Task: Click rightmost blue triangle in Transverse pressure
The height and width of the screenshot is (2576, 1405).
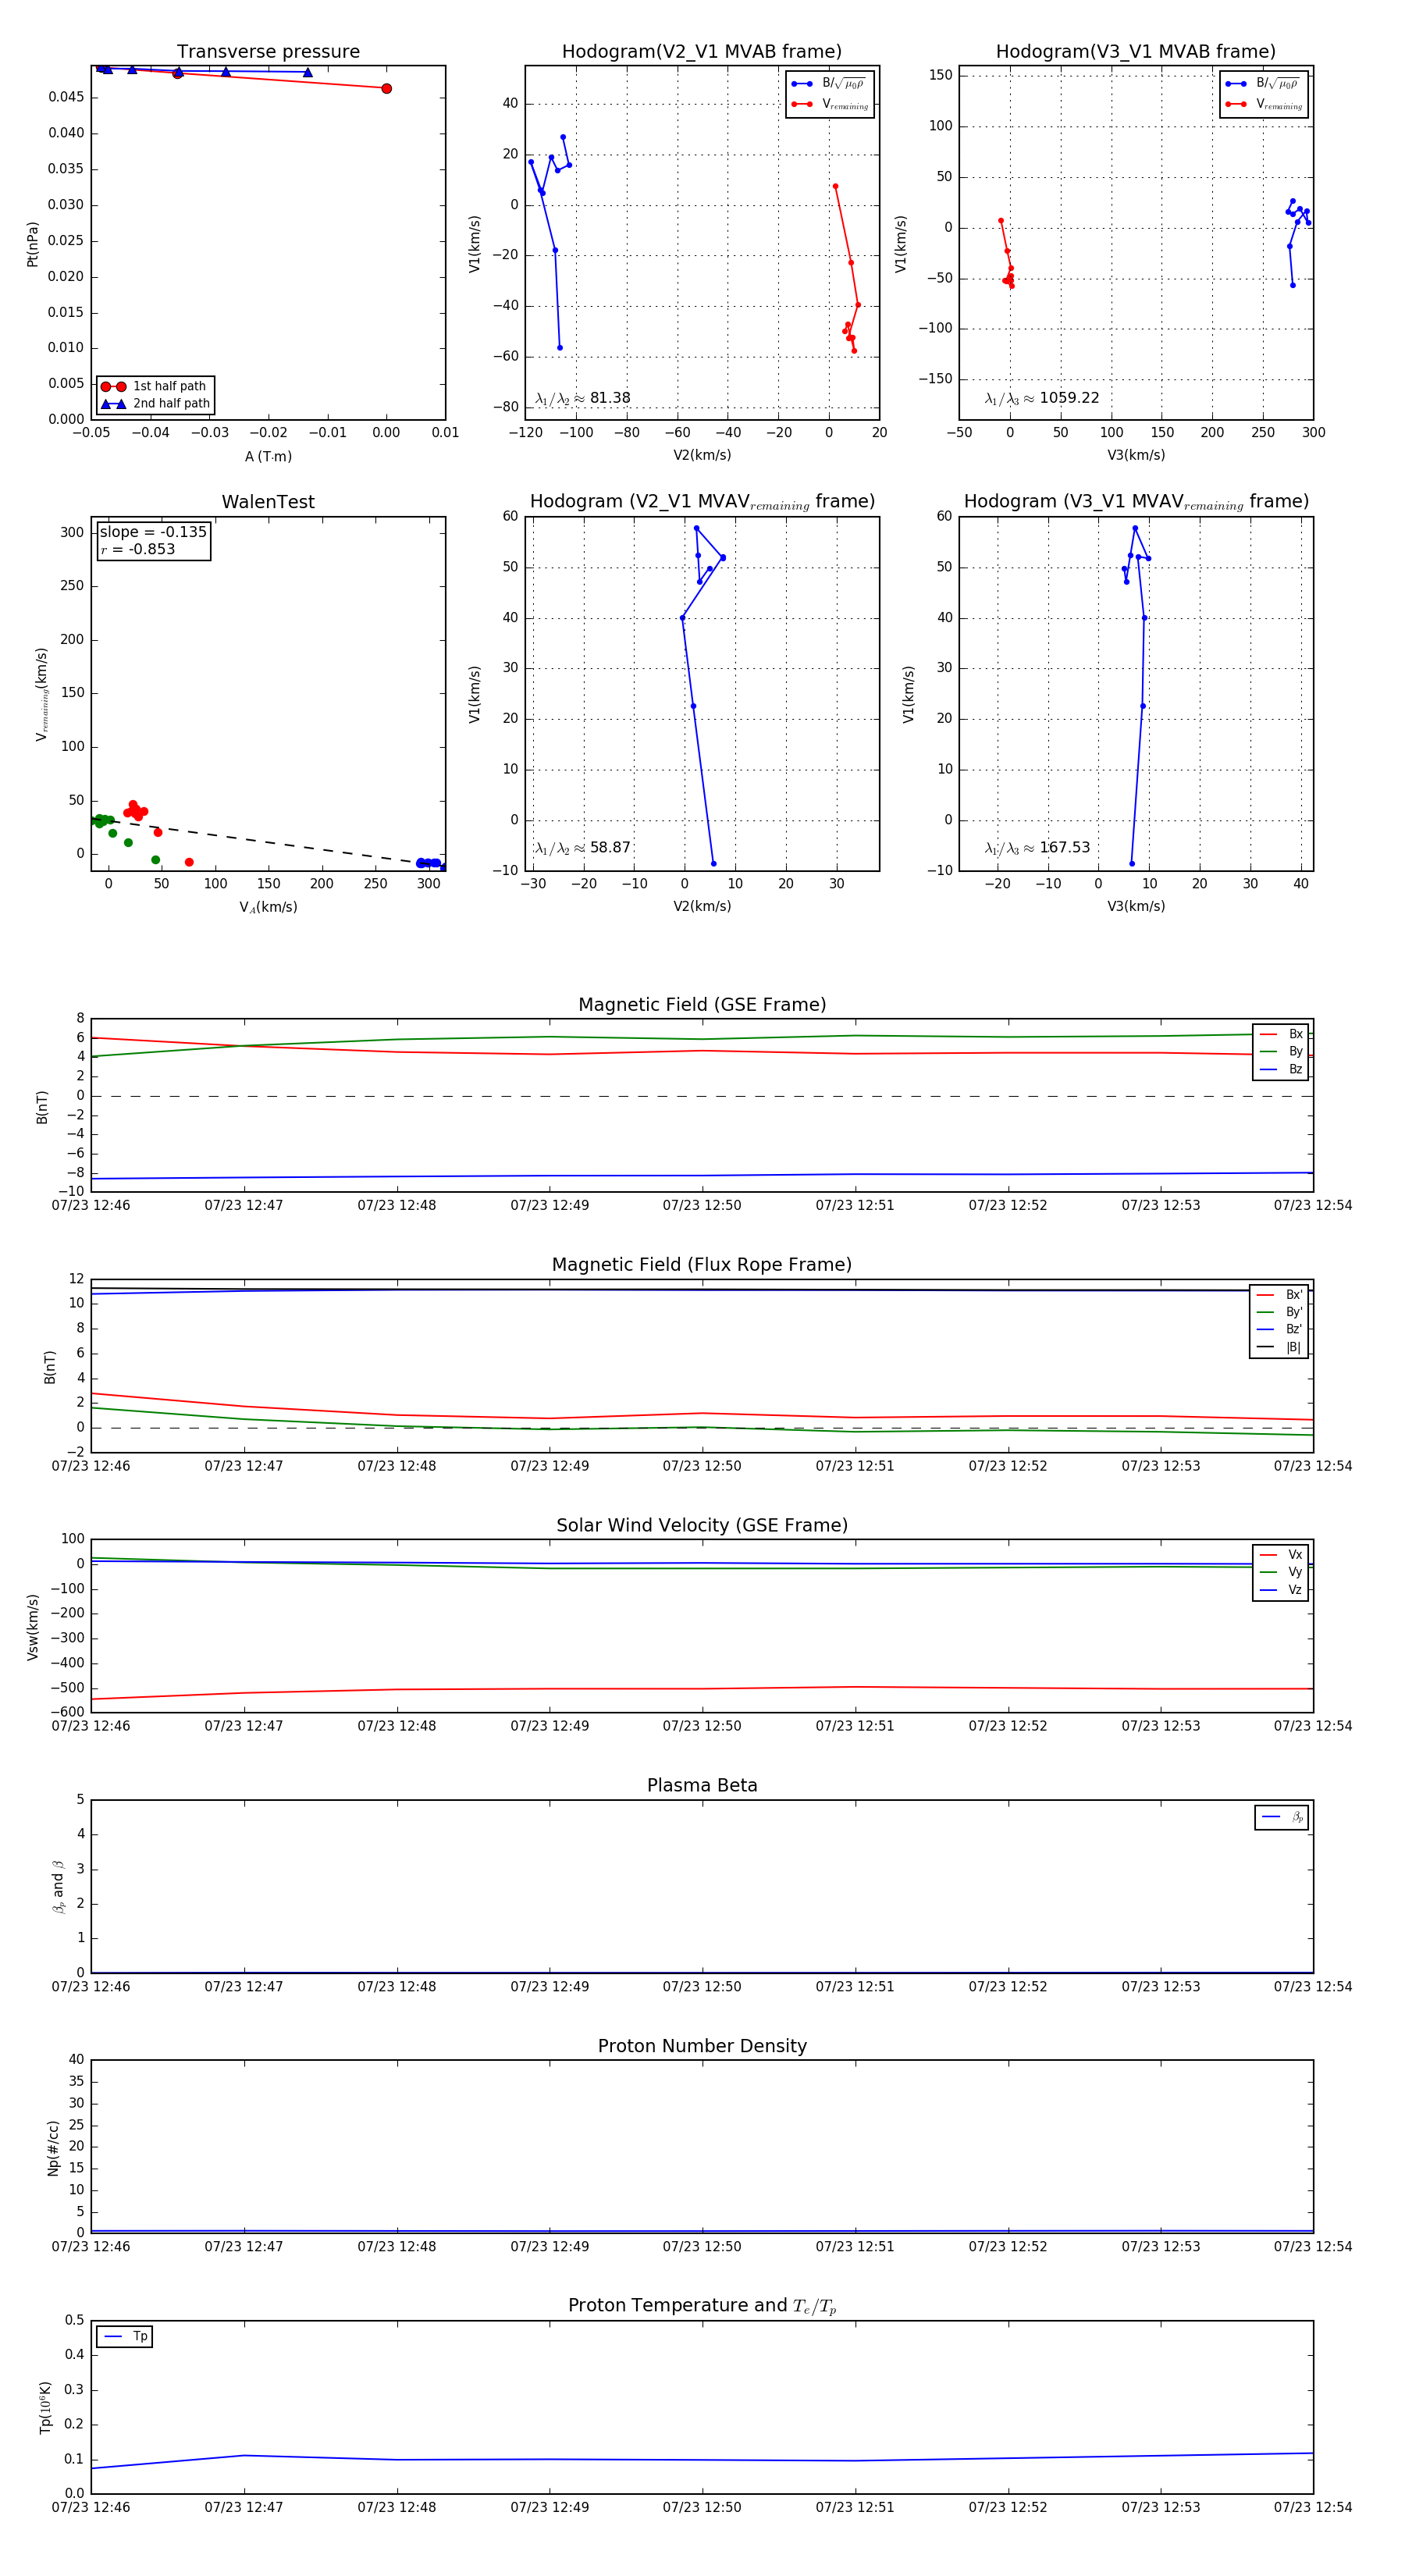Action: (x=307, y=72)
